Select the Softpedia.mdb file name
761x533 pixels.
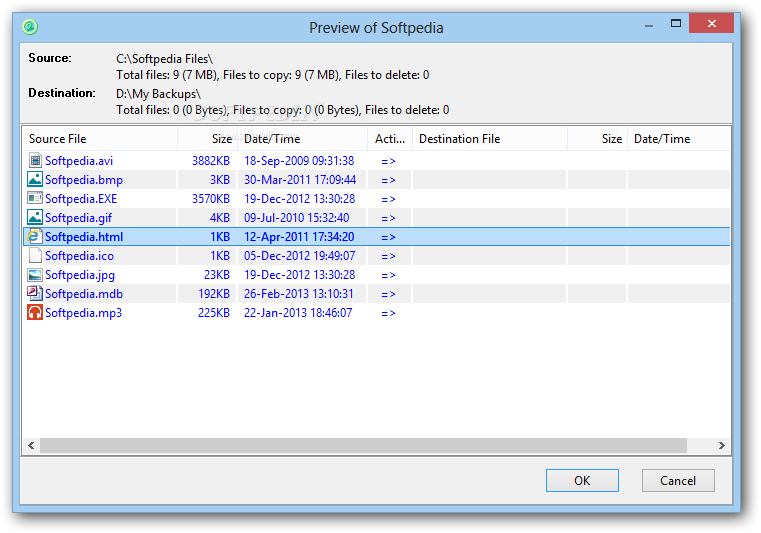(x=84, y=294)
